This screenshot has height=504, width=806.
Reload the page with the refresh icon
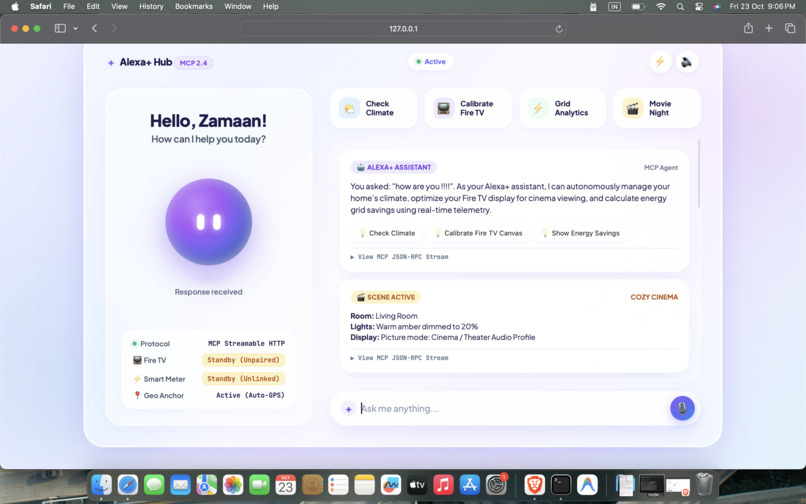(x=559, y=29)
